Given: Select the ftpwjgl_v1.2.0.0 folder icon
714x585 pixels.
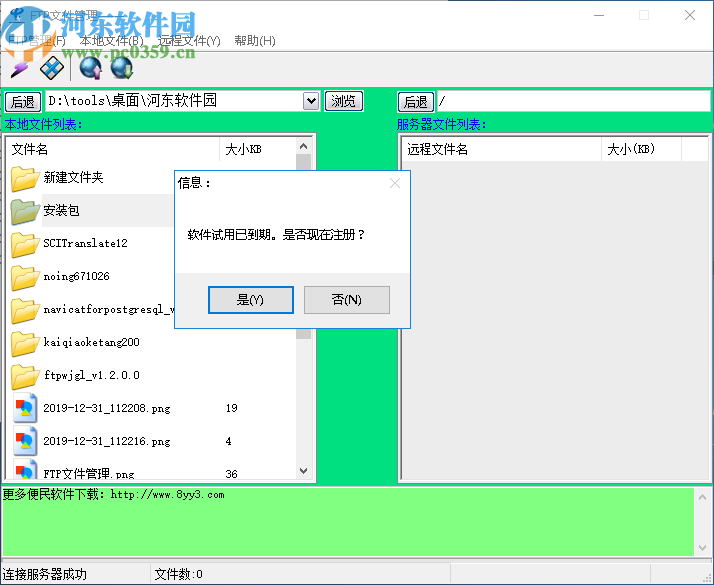Looking at the screenshot, I should (25, 376).
